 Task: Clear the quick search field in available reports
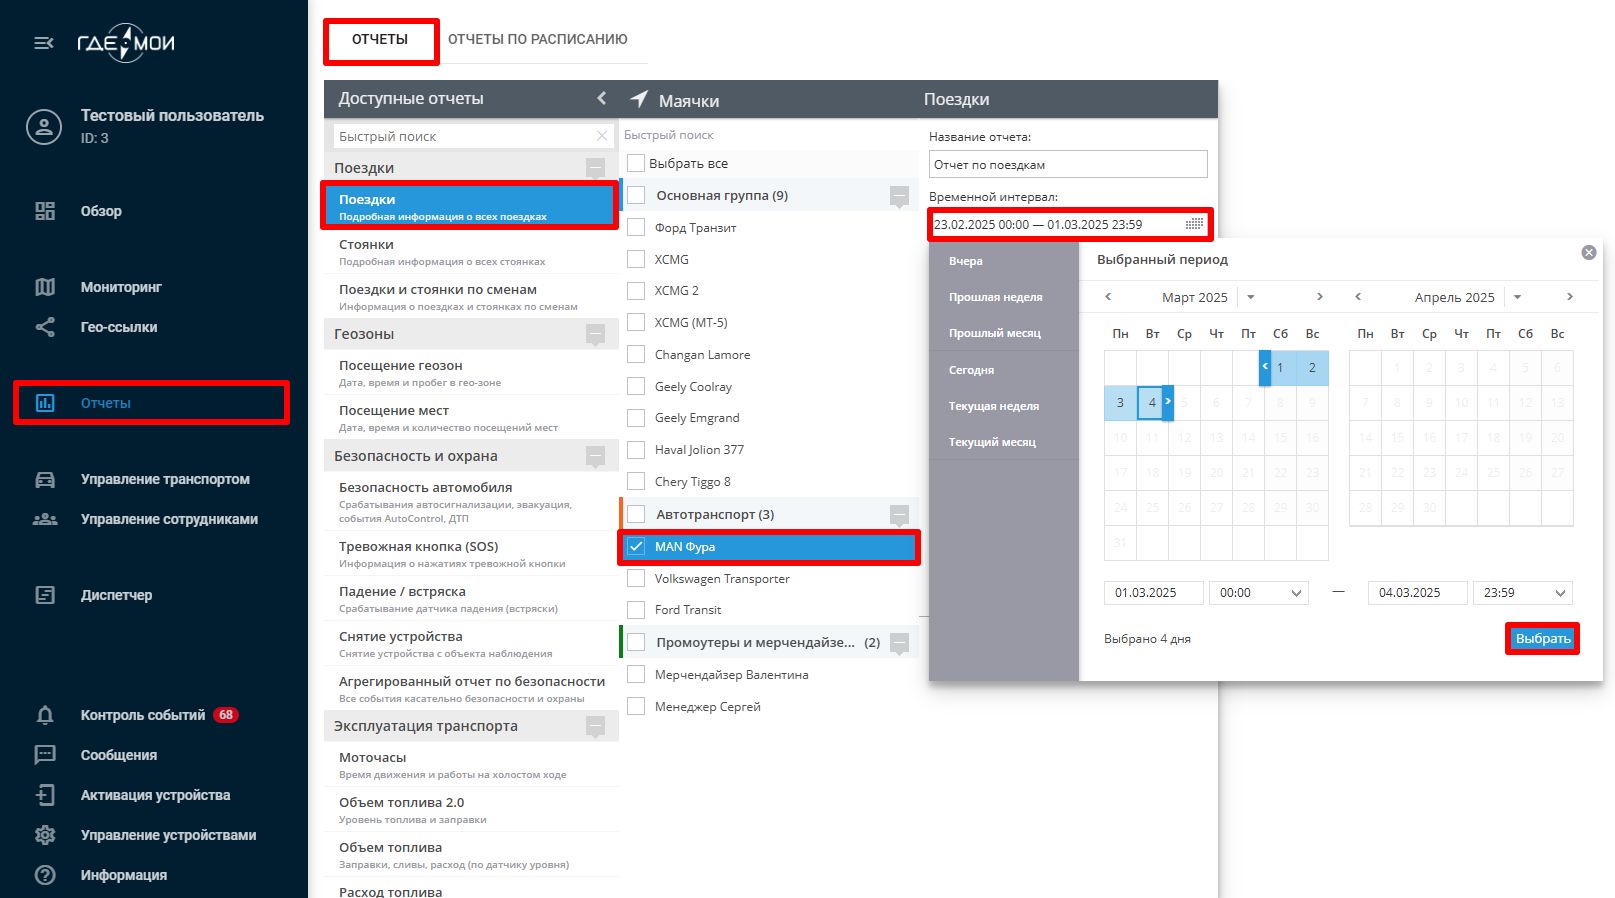coord(601,136)
